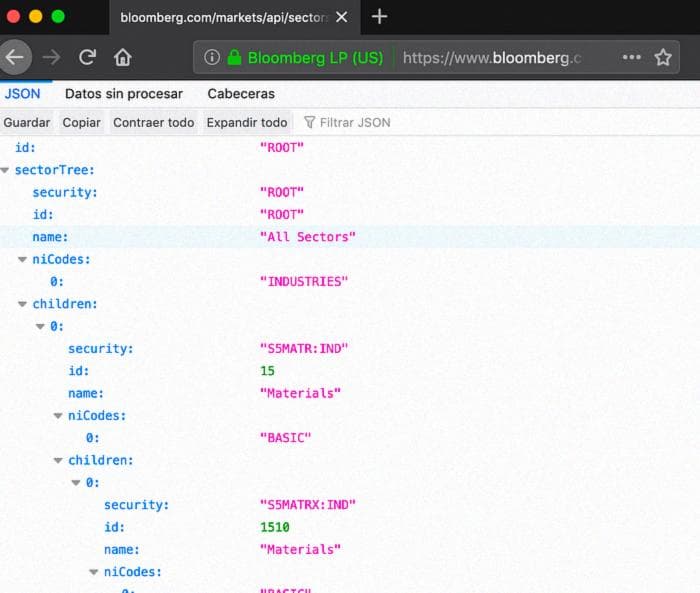This screenshot has height=593, width=700.
Task: Select the topmost id "ROOT" value
Action: [x=282, y=147]
